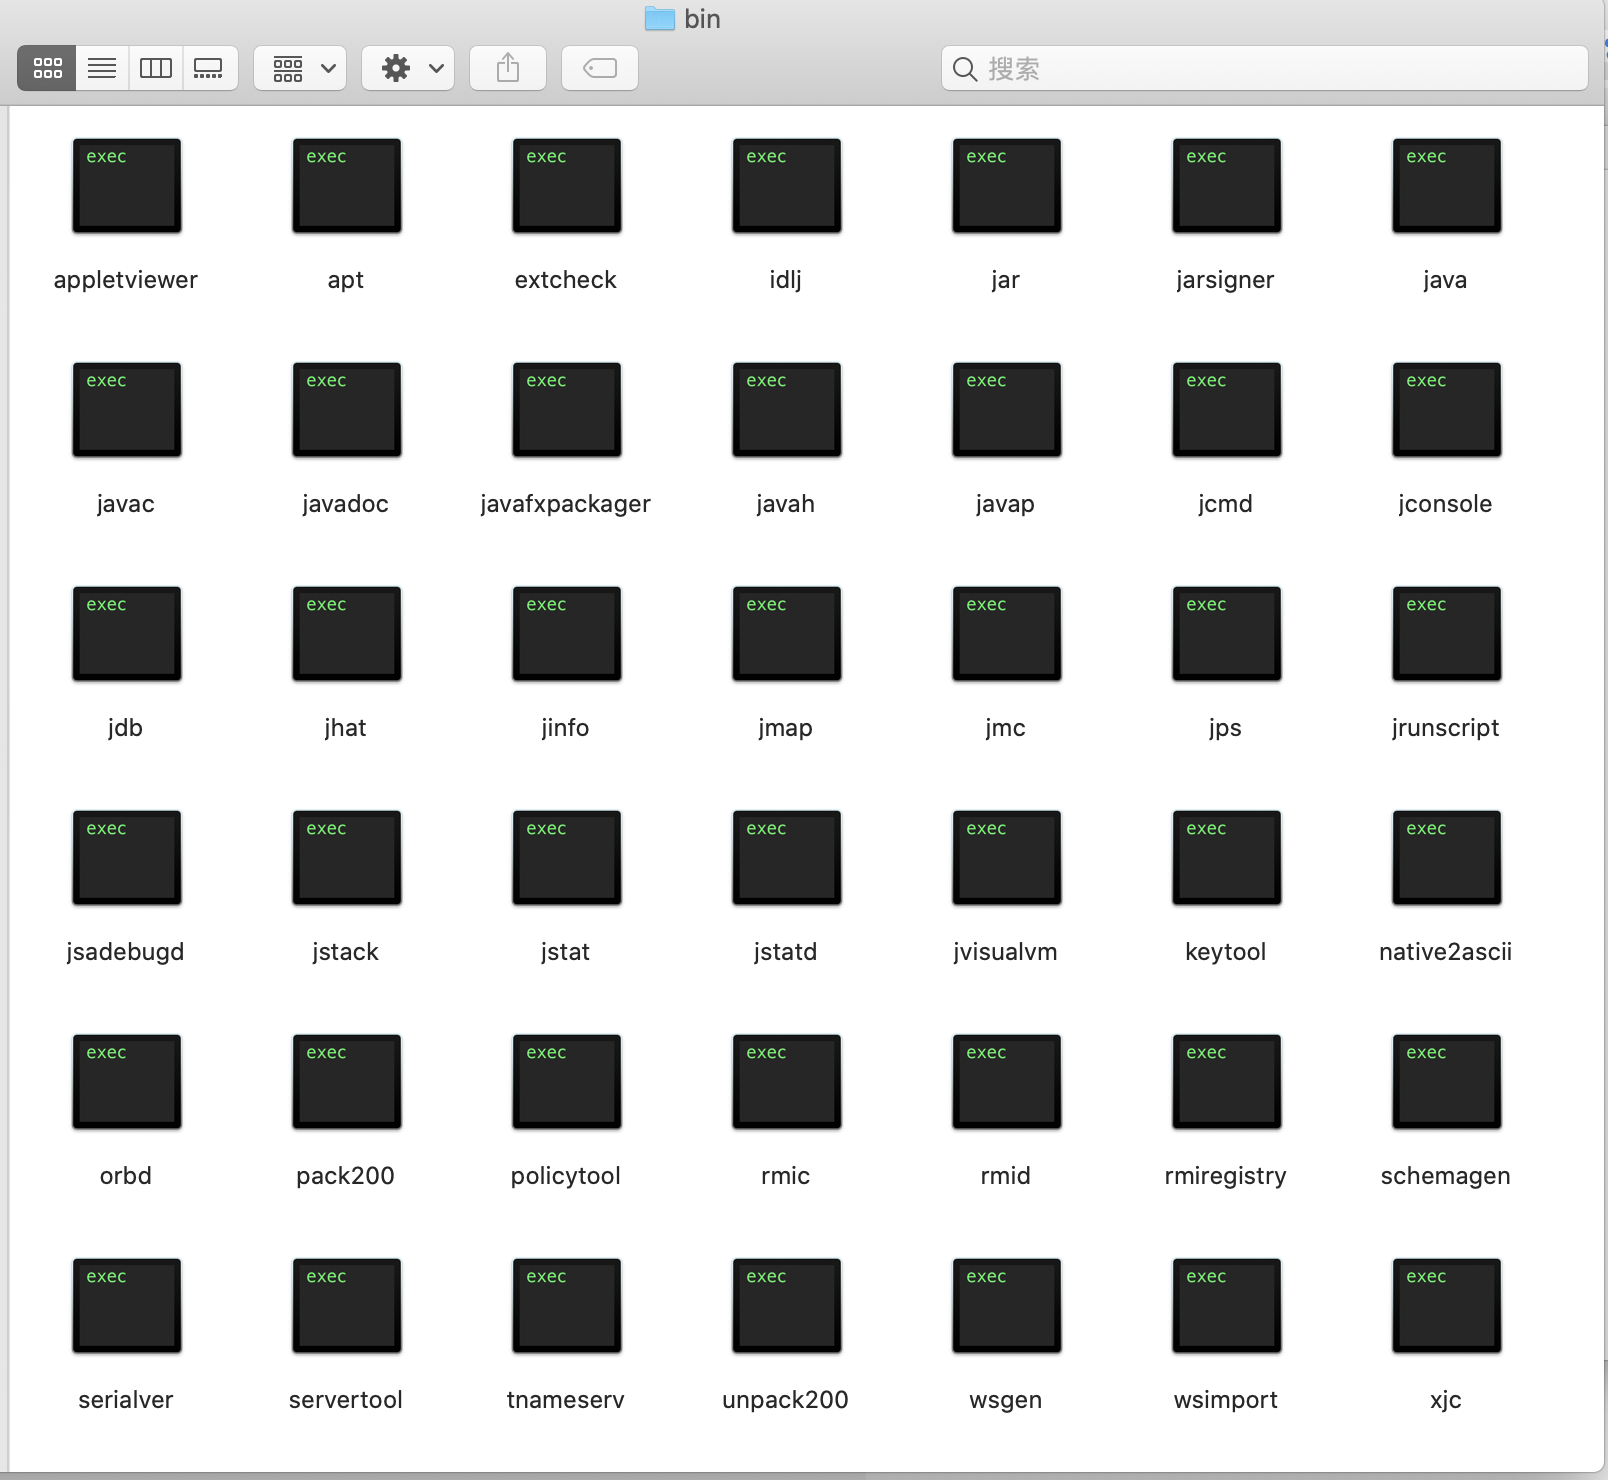Select the jinfo exec icon
The height and width of the screenshot is (1480, 1608).
tap(567, 634)
